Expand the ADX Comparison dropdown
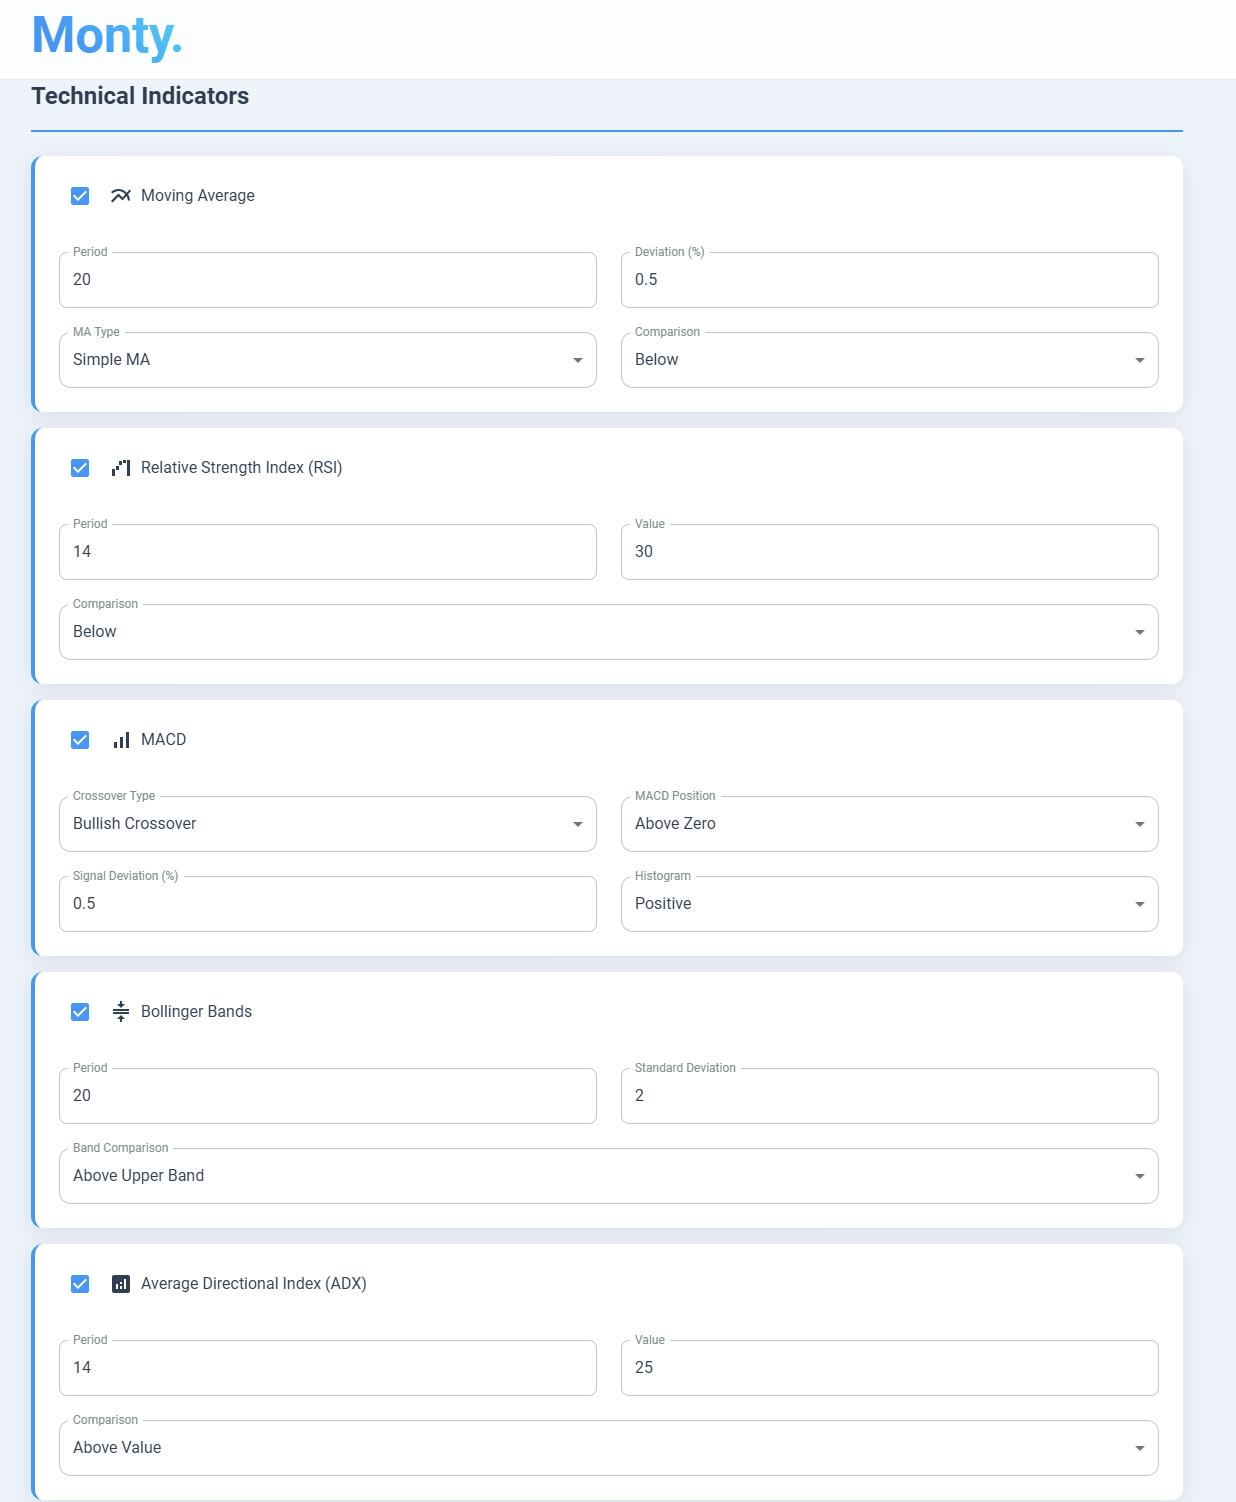1236x1502 pixels. click(609, 1448)
